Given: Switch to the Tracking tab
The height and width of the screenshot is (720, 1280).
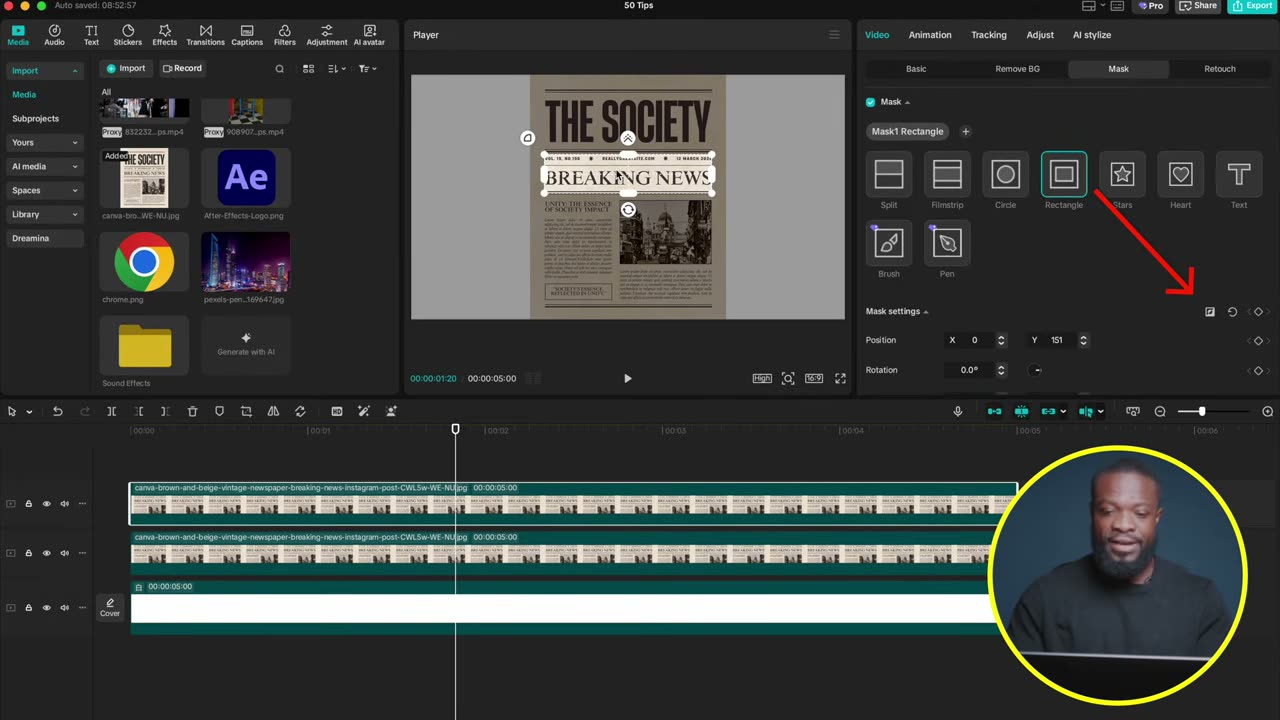Looking at the screenshot, I should click(989, 35).
